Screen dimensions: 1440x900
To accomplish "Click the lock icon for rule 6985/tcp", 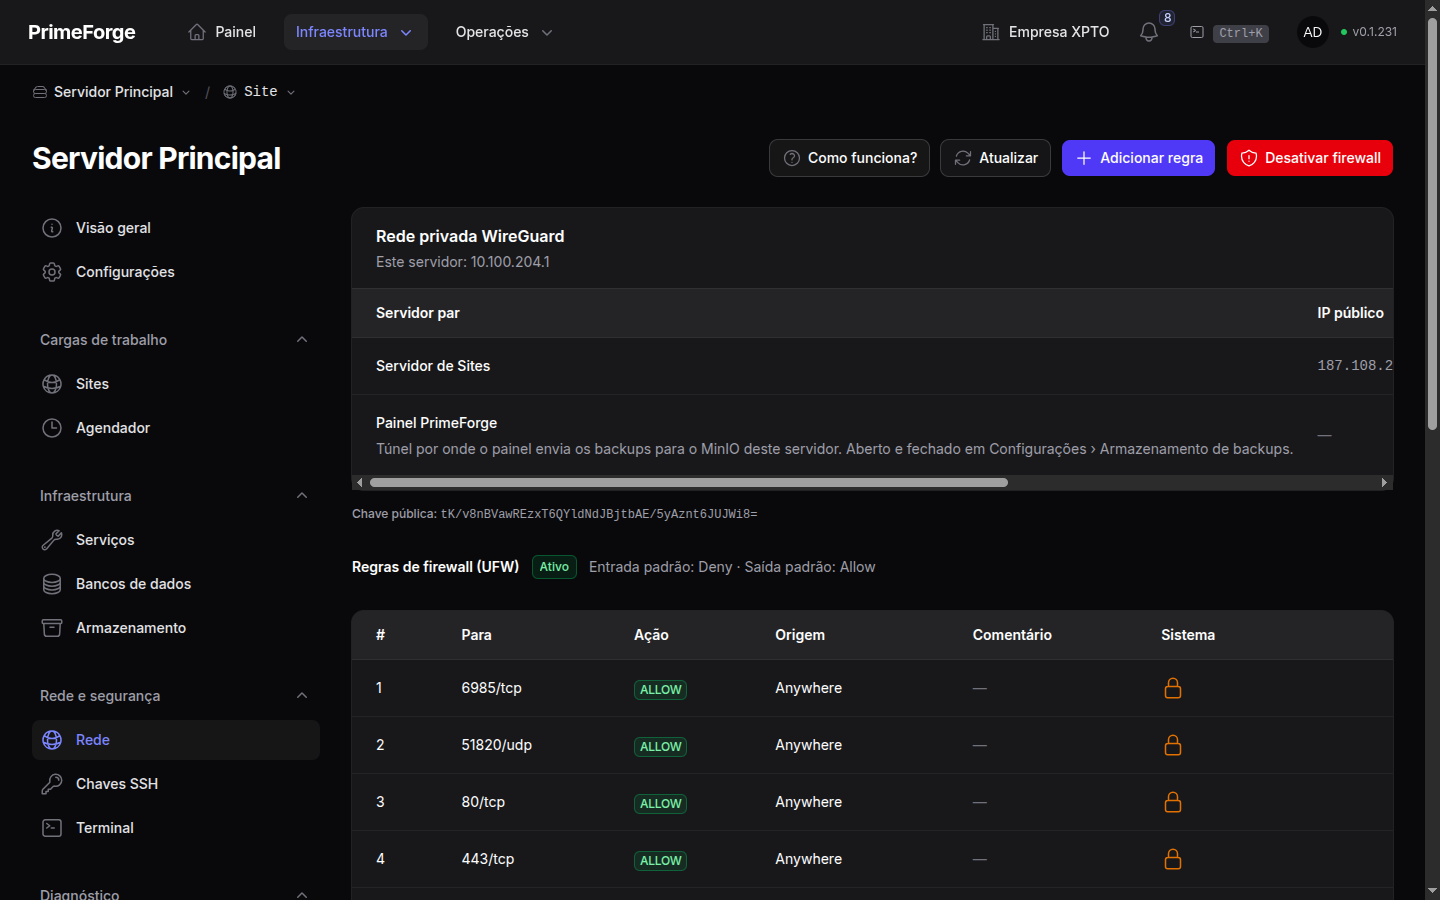I will tap(1173, 688).
